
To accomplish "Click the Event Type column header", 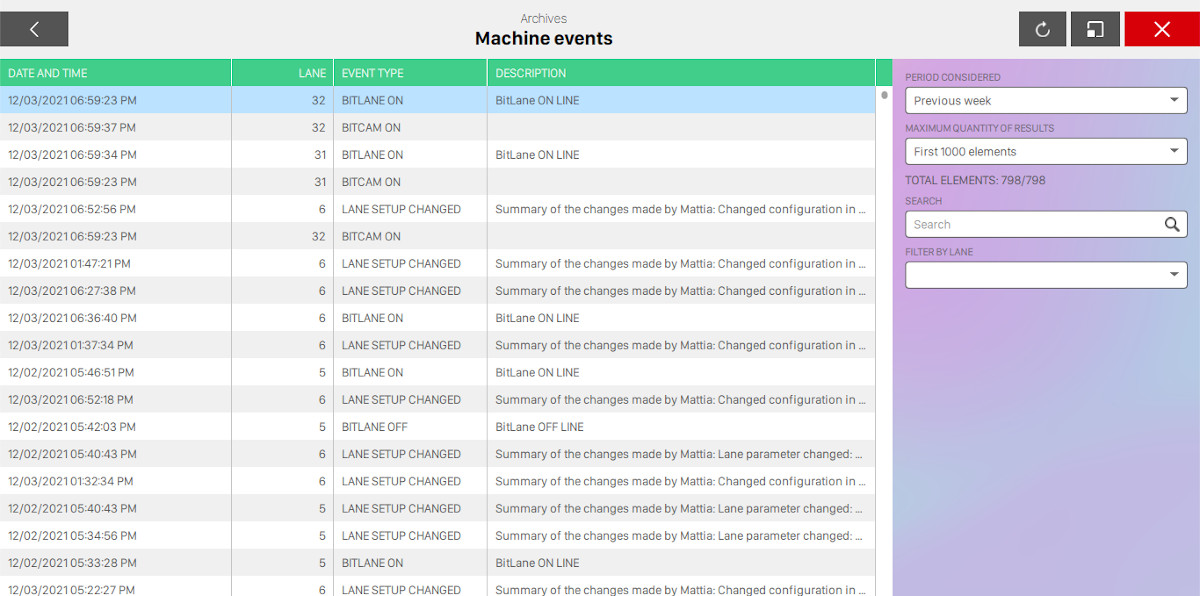I will (x=410, y=73).
